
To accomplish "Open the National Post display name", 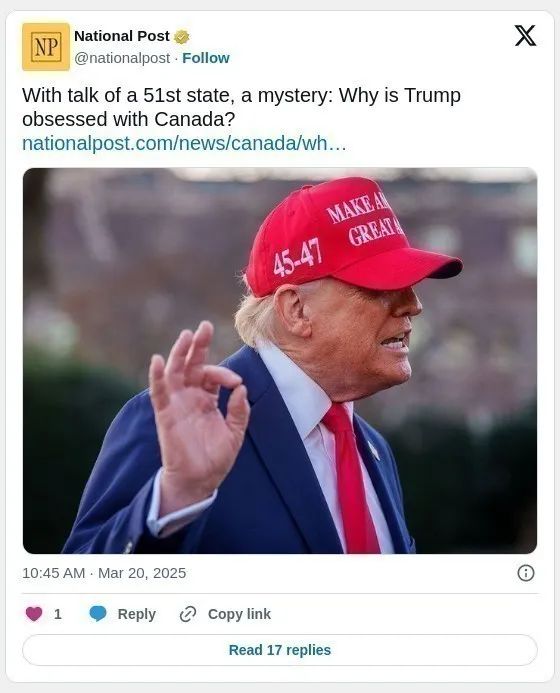I will 122,36.
